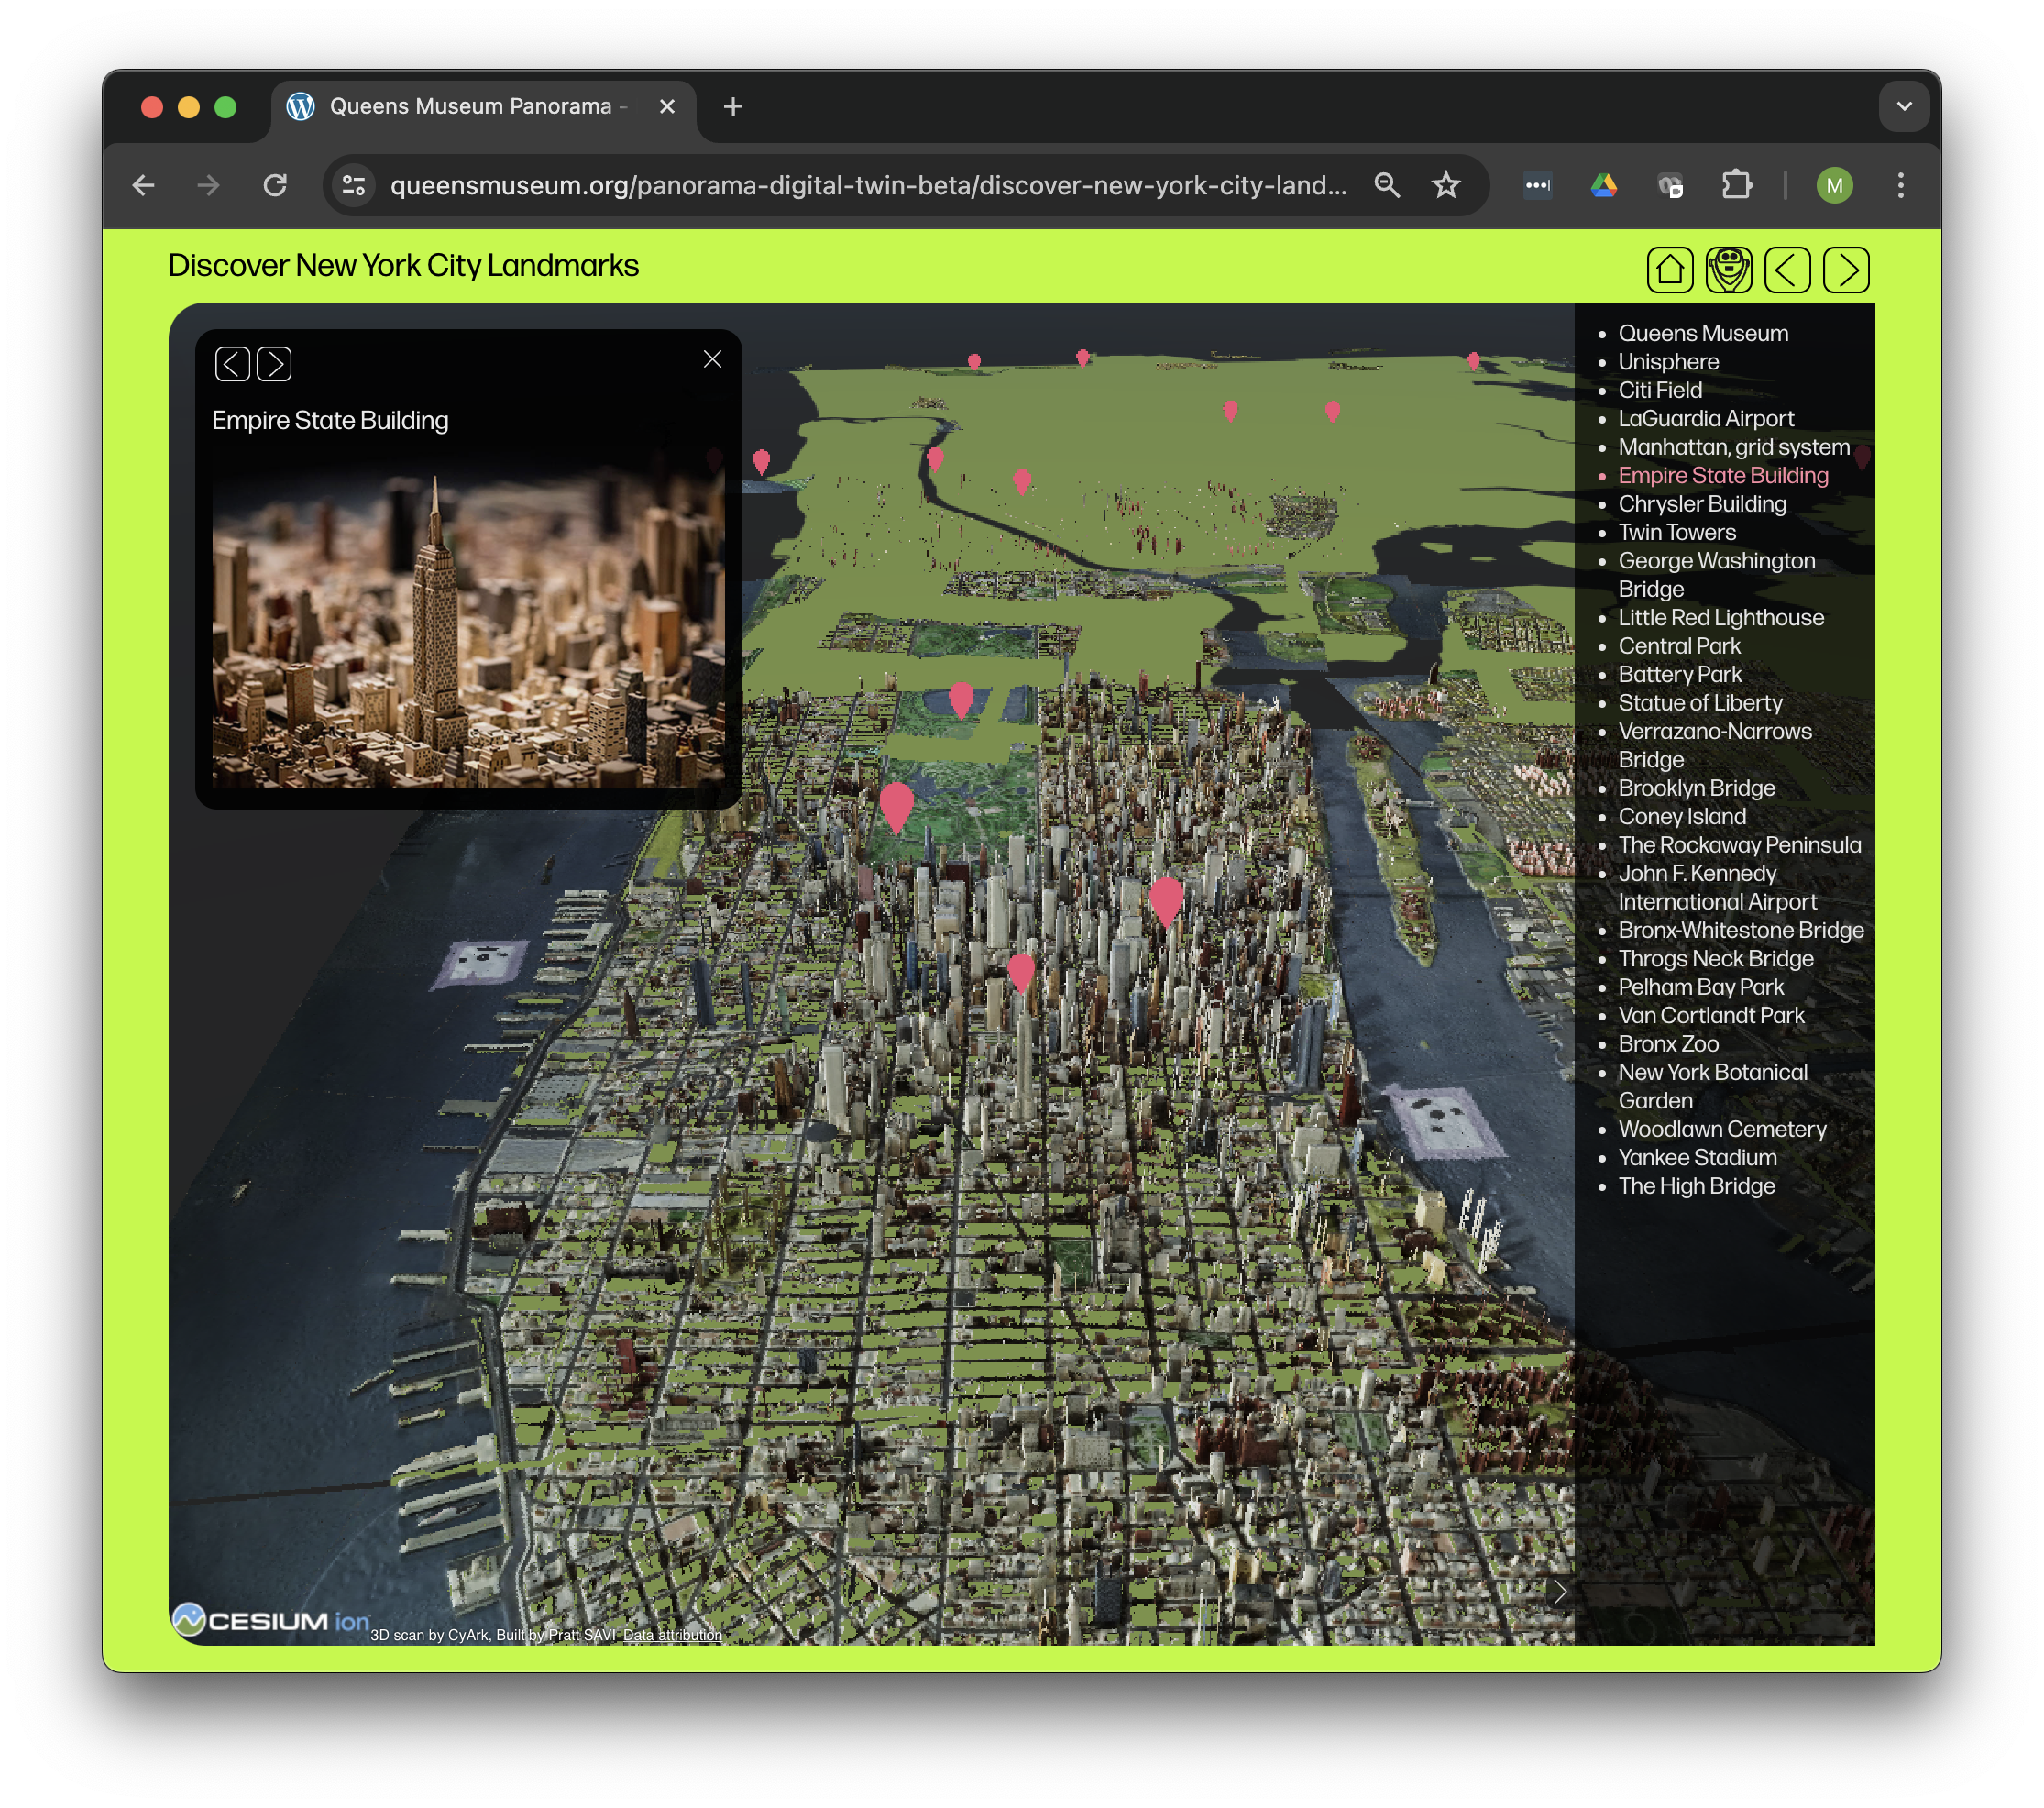
Task: Collapse the landmark list side panel chevron
Action: pos(1559,1592)
